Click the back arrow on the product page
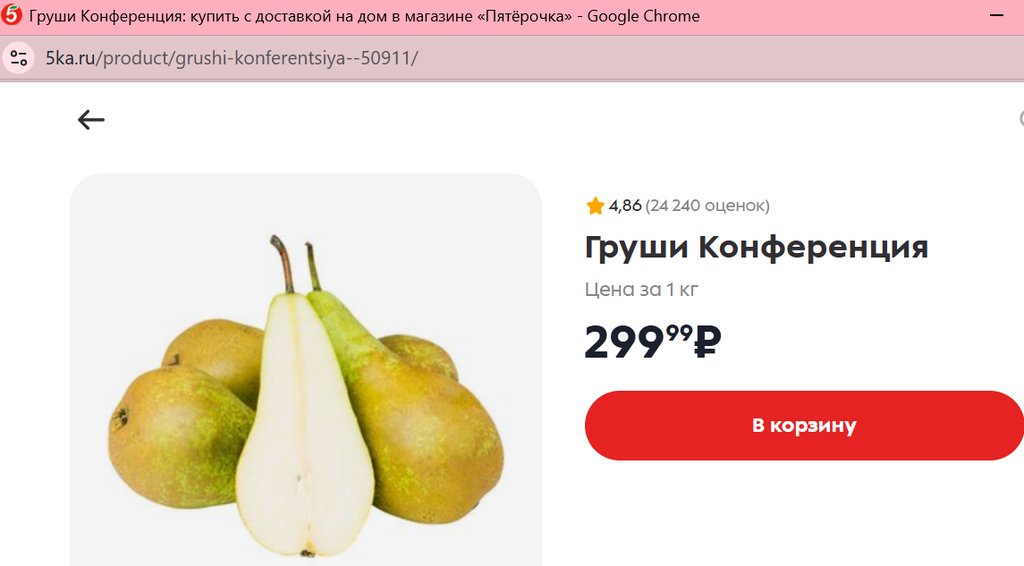 pos(91,120)
